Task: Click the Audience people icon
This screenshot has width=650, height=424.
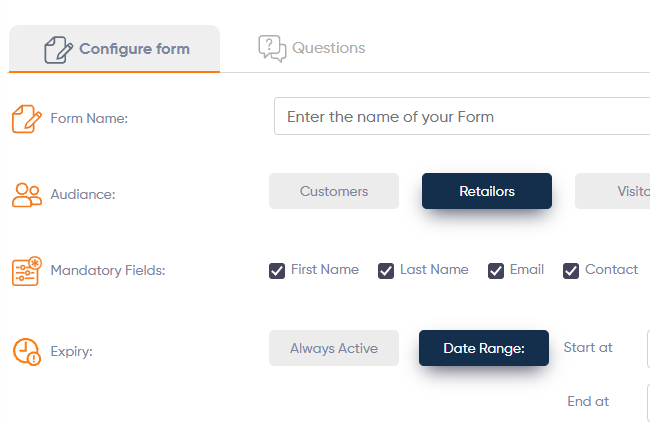Action: click(27, 195)
